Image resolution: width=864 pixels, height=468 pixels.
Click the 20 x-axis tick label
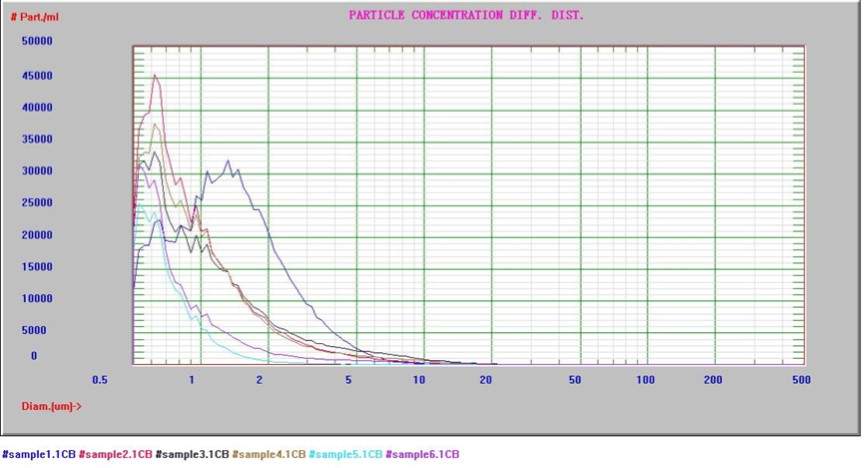[x=485, y=380]
